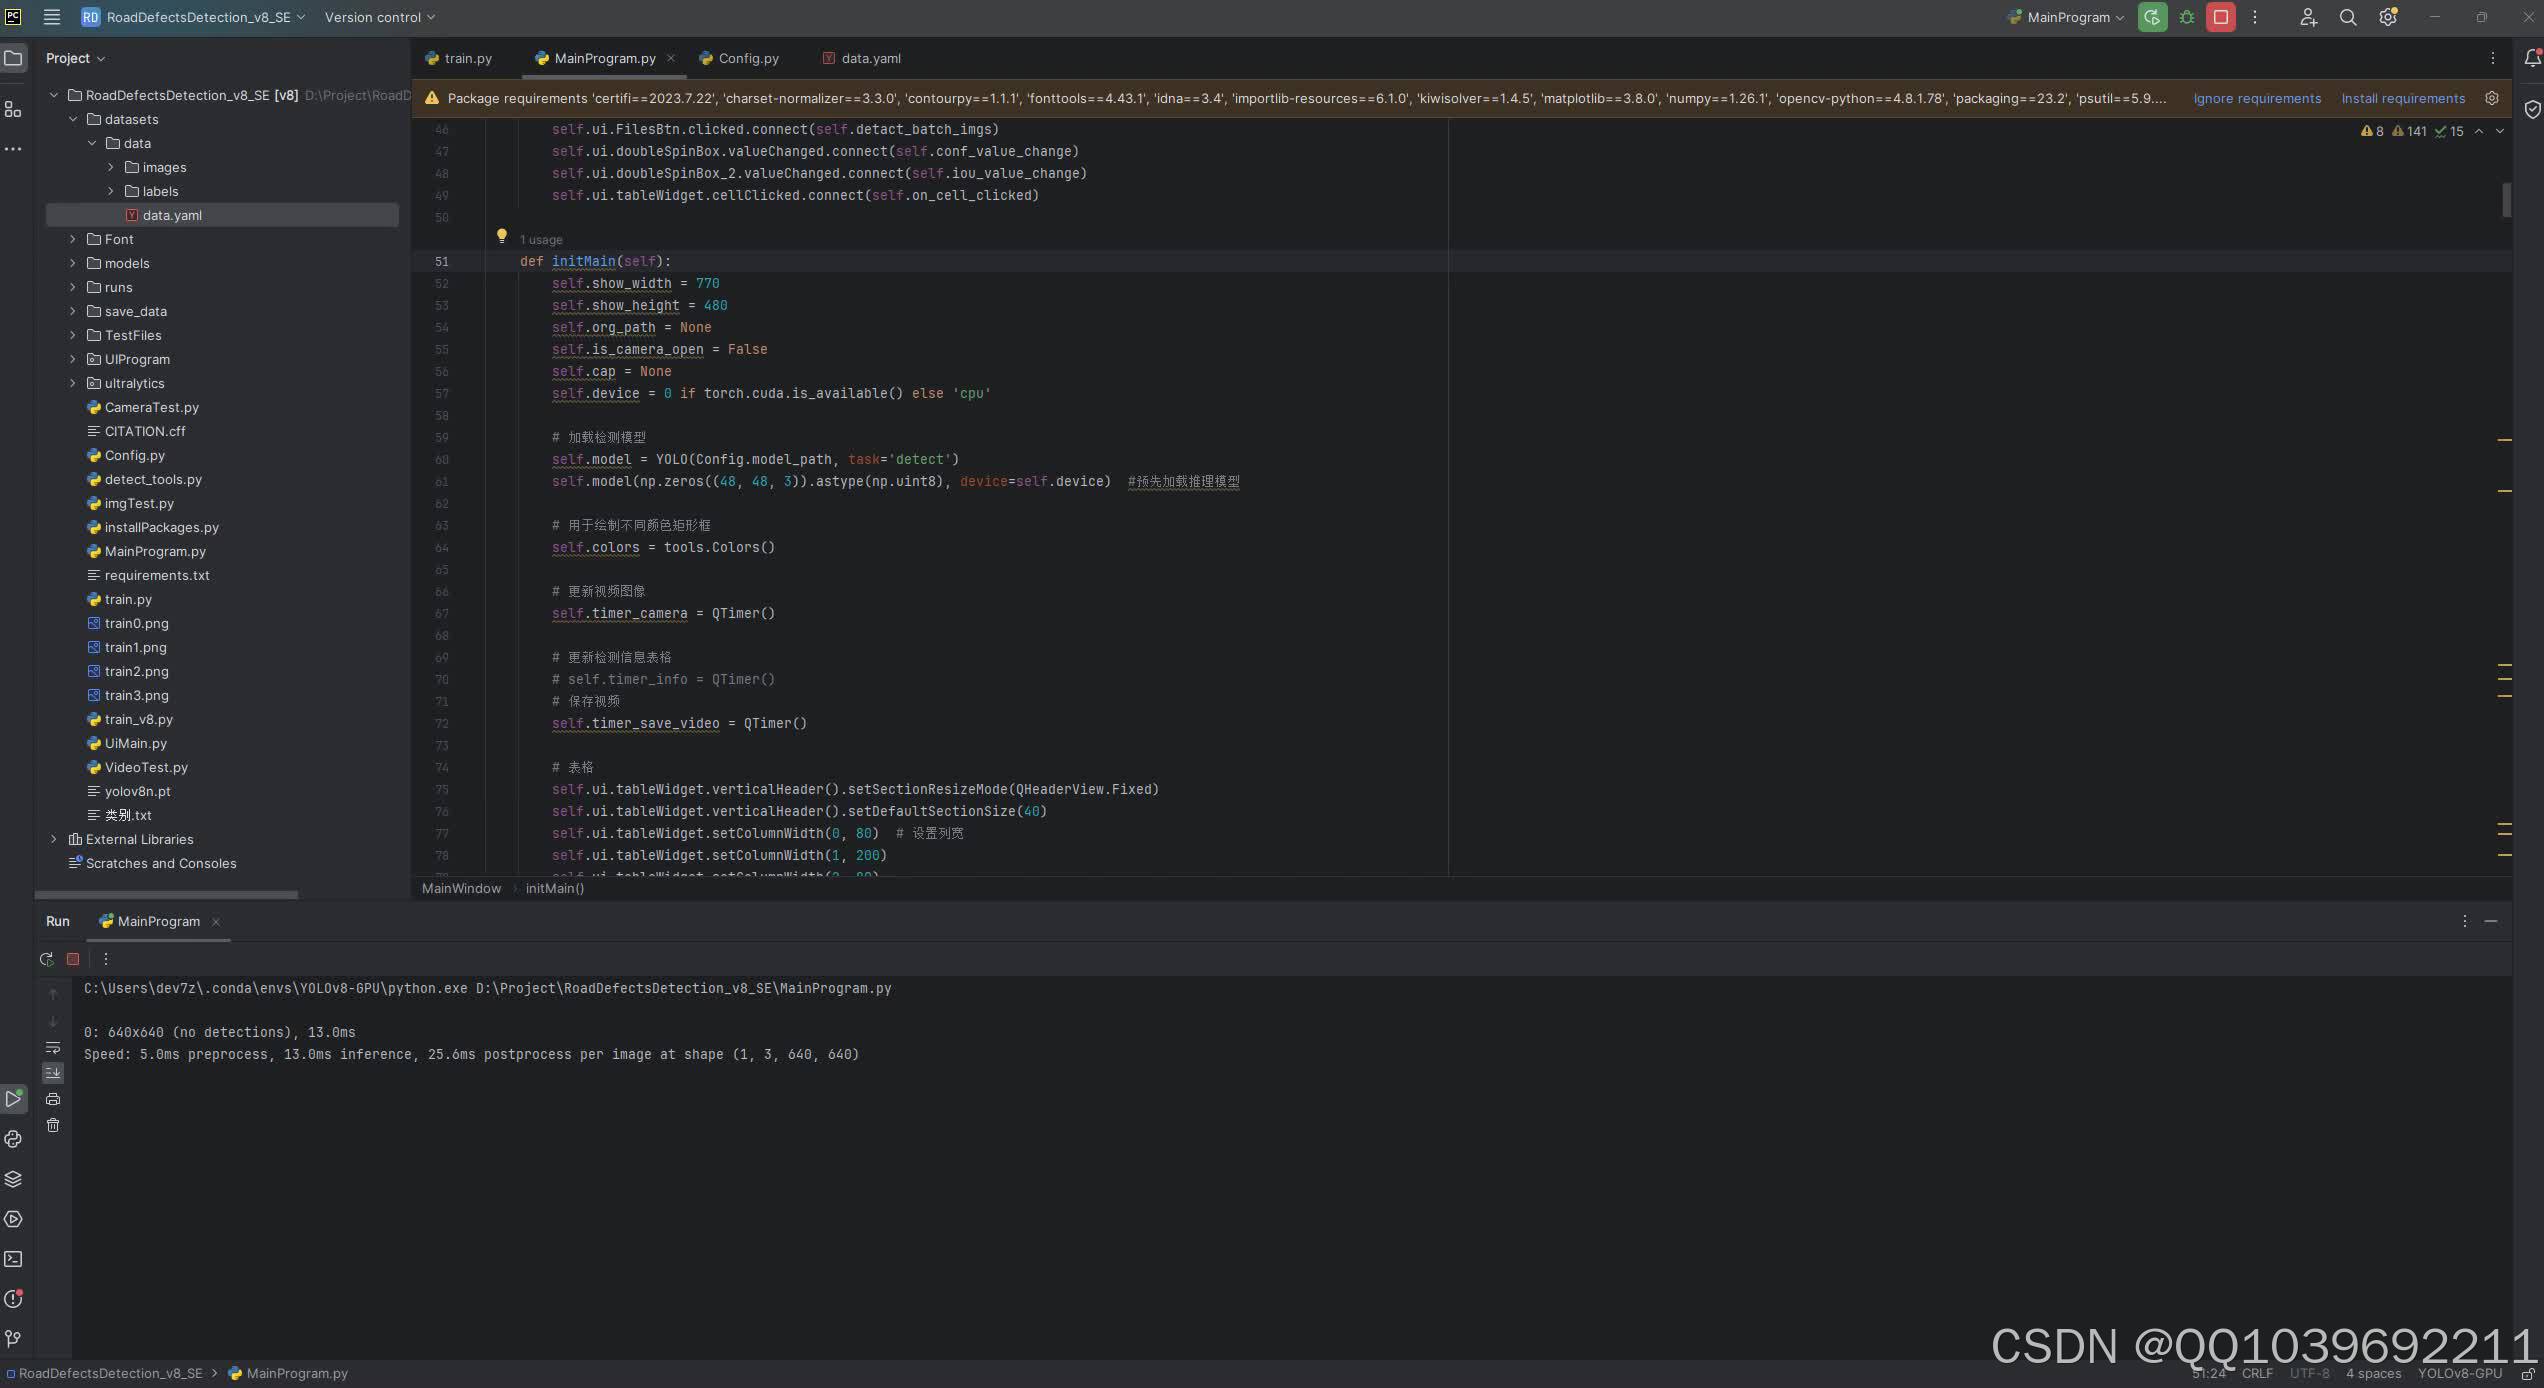Viewport: 2544px width, 1388px height.
Task: Open the Git tool window icon
Action: [13, 1339]
